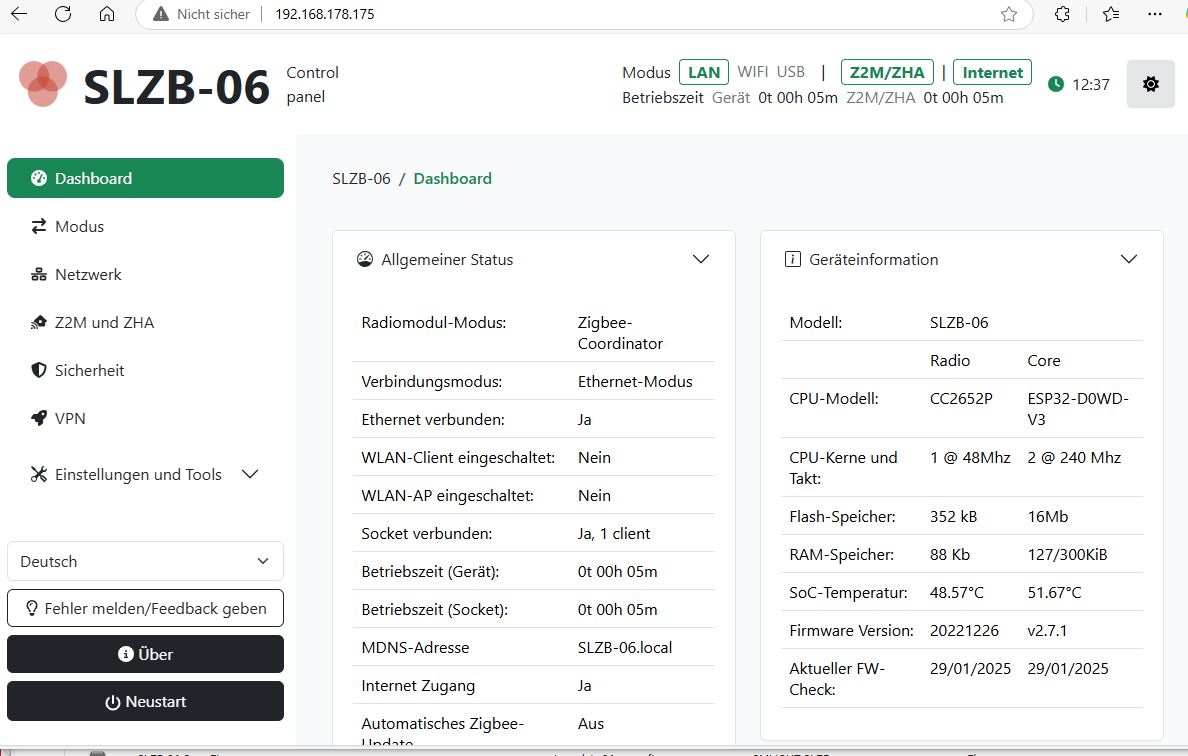Screen dimensions: 1188x756
Task: Expand Einstellungen und Tools submenu
Action: (x=145, y=474)
